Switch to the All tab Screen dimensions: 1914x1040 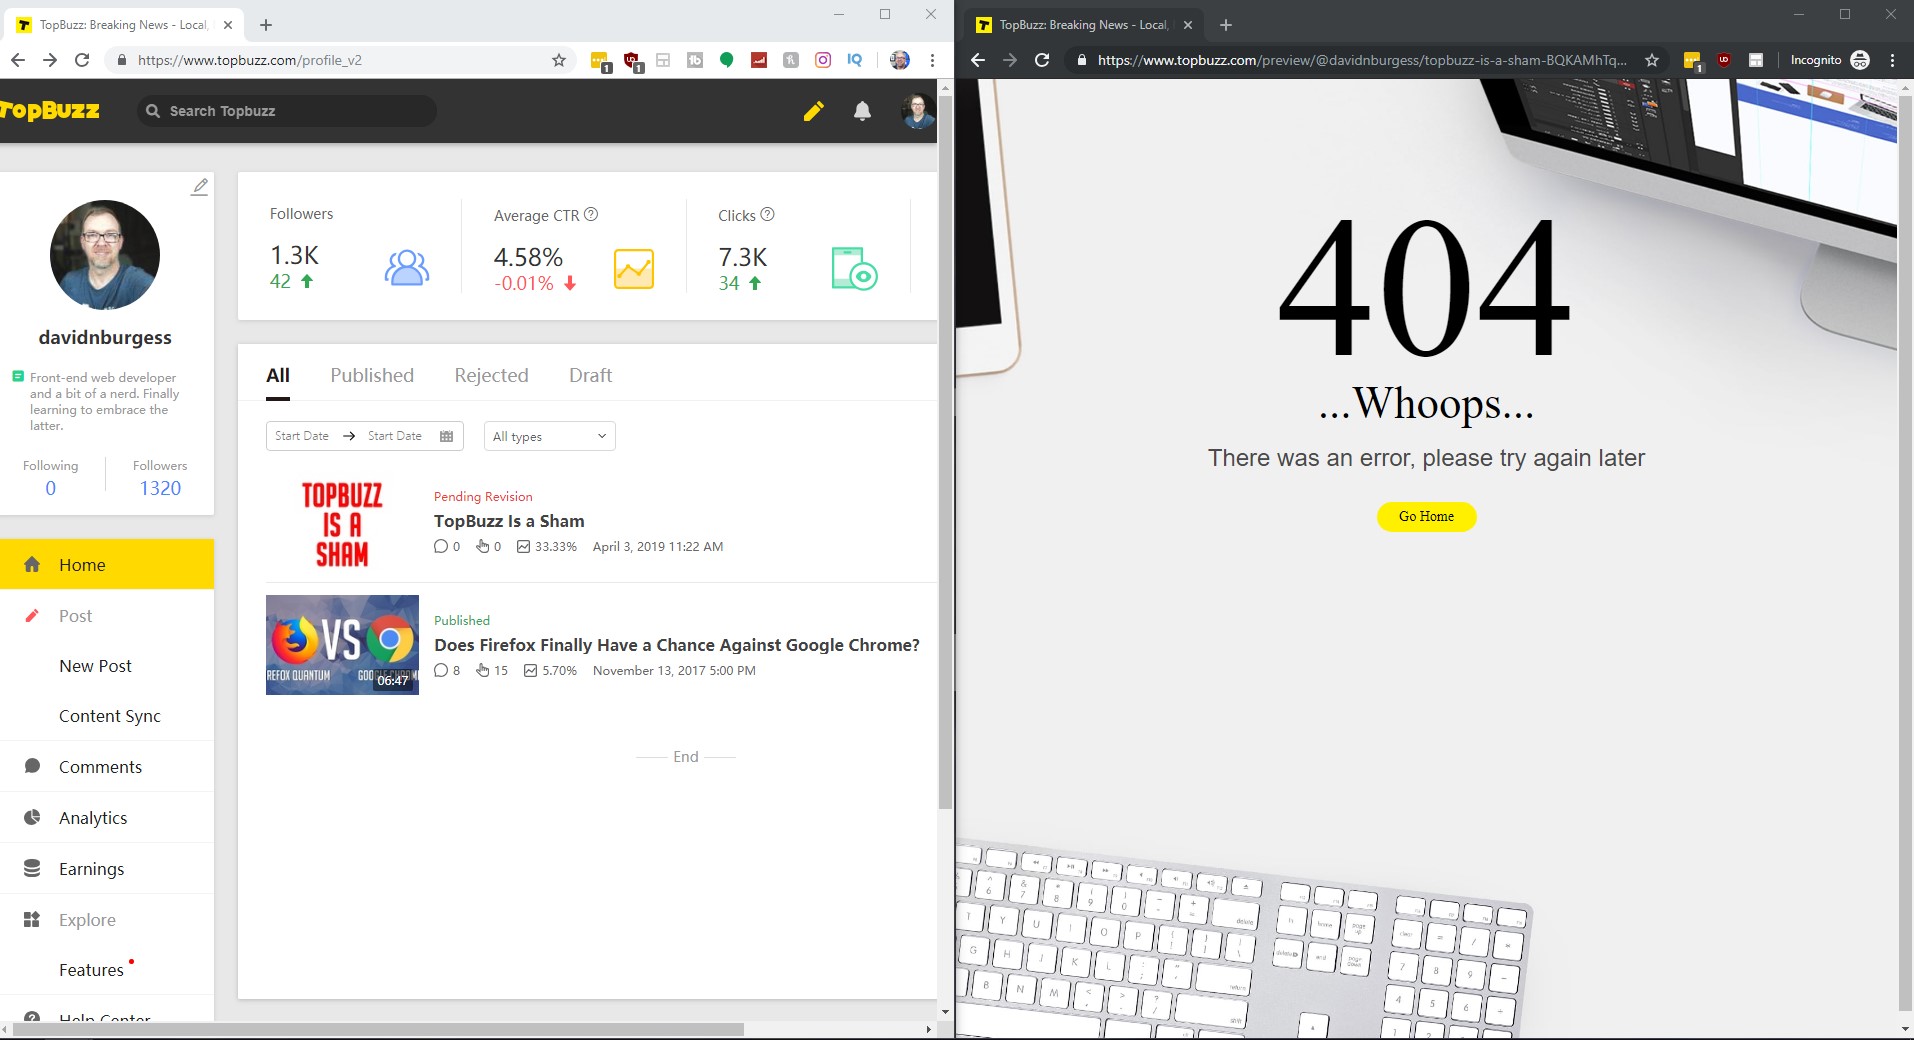click(x=278, y=376)
